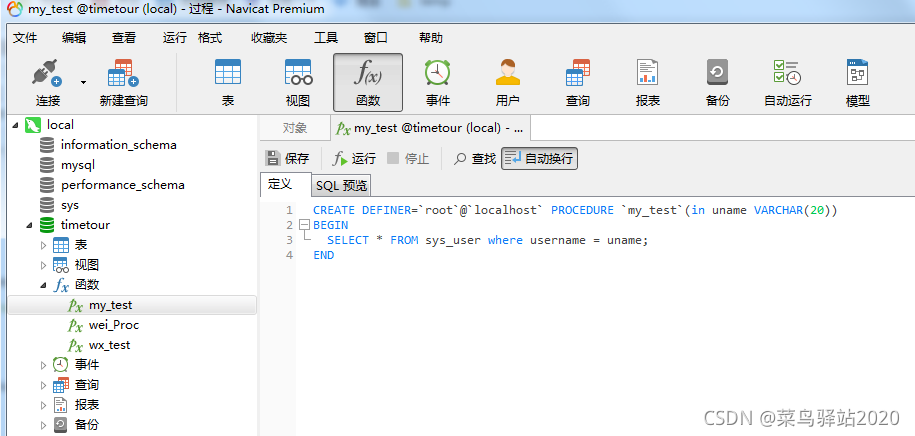Open the 编辑 menu
This screenshot has height=436, width=915.
74,38
